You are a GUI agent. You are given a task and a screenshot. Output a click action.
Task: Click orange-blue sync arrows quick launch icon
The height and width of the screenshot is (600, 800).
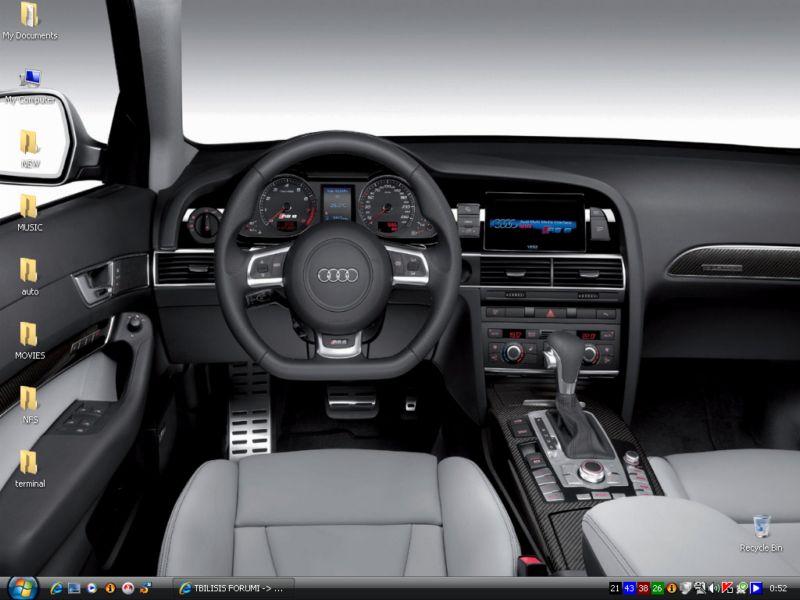click(x=145, y=588)
